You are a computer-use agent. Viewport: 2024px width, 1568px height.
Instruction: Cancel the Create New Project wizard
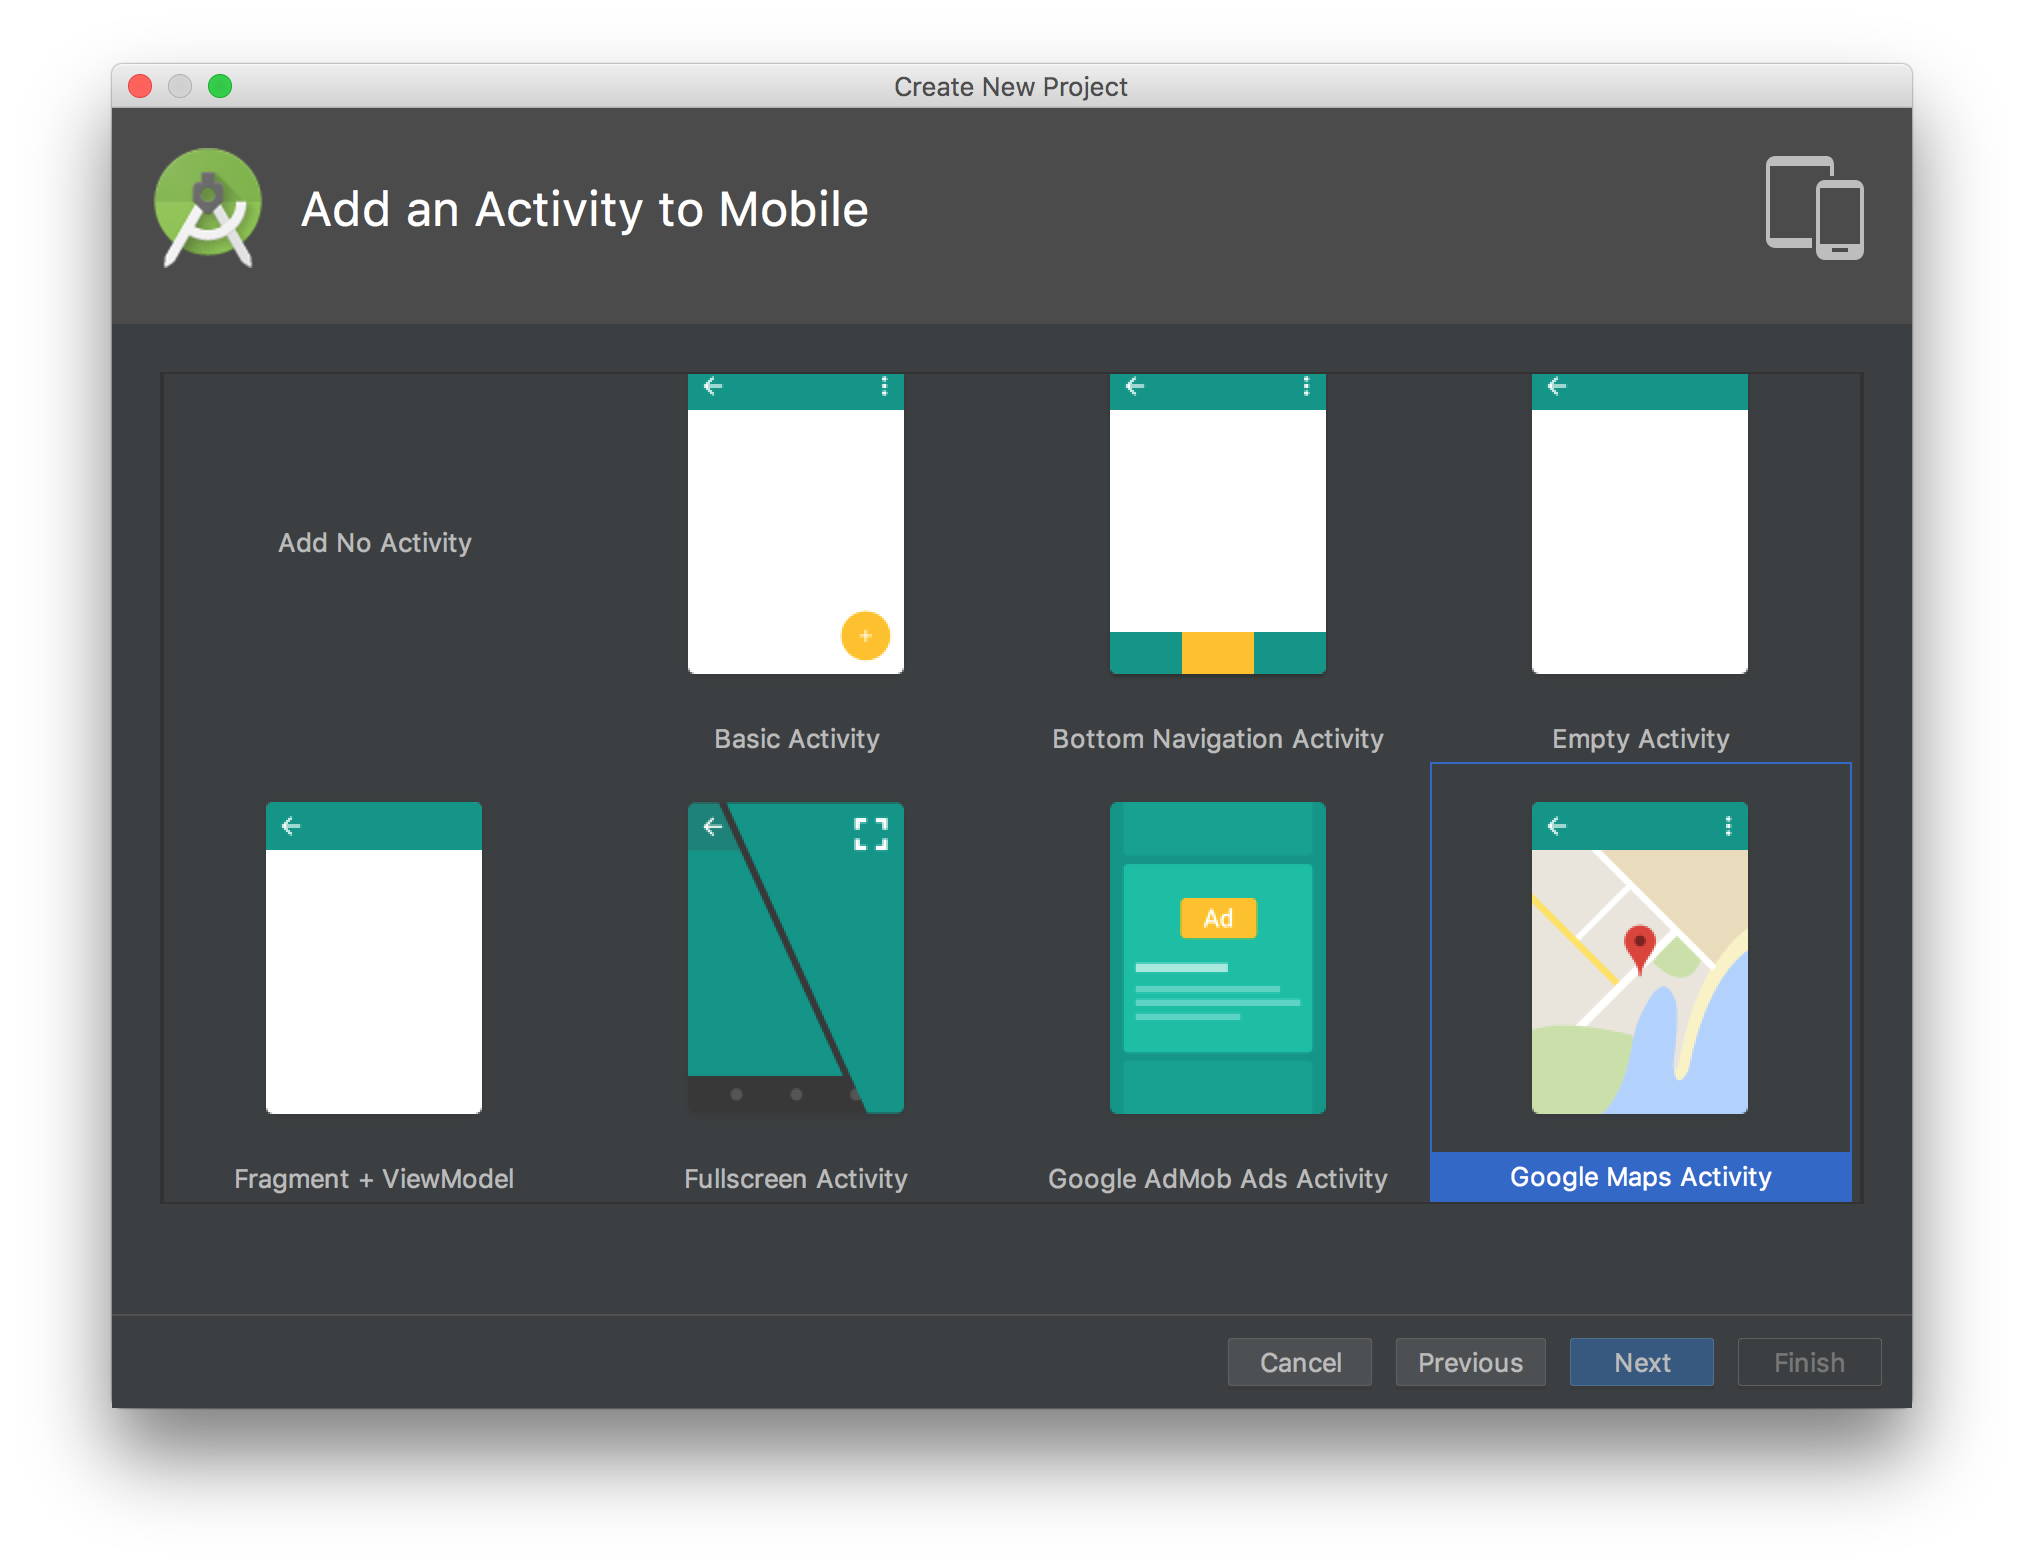tap(1300, 1362)
